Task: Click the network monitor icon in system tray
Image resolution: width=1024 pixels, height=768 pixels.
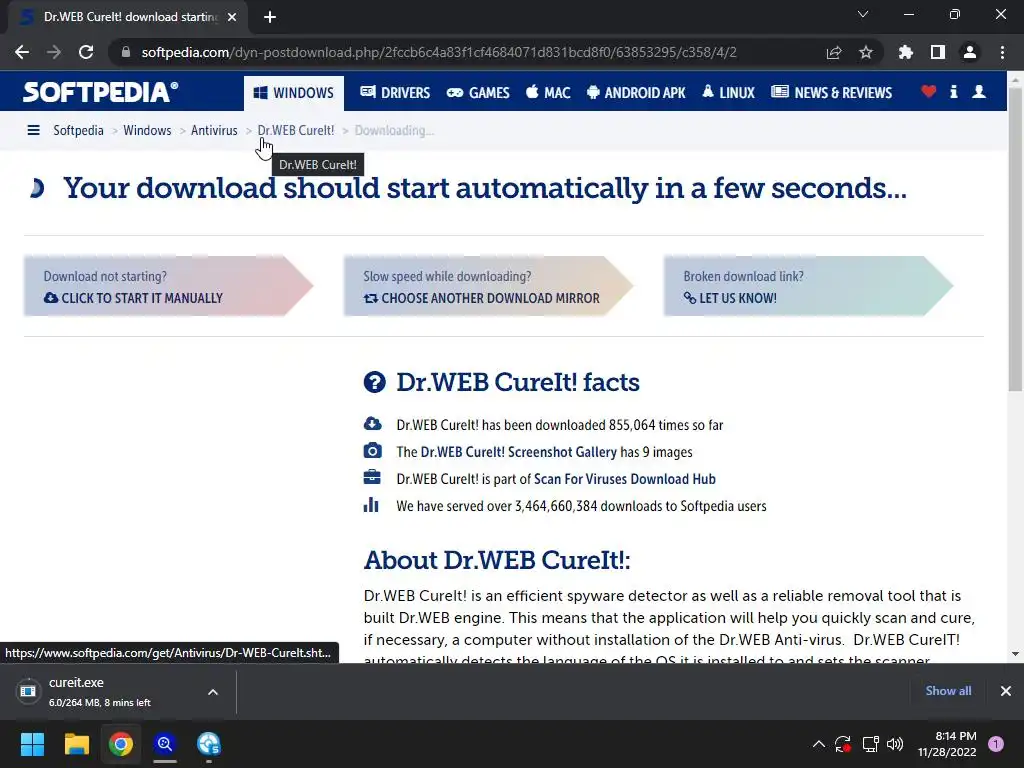Action: [870, 744]
